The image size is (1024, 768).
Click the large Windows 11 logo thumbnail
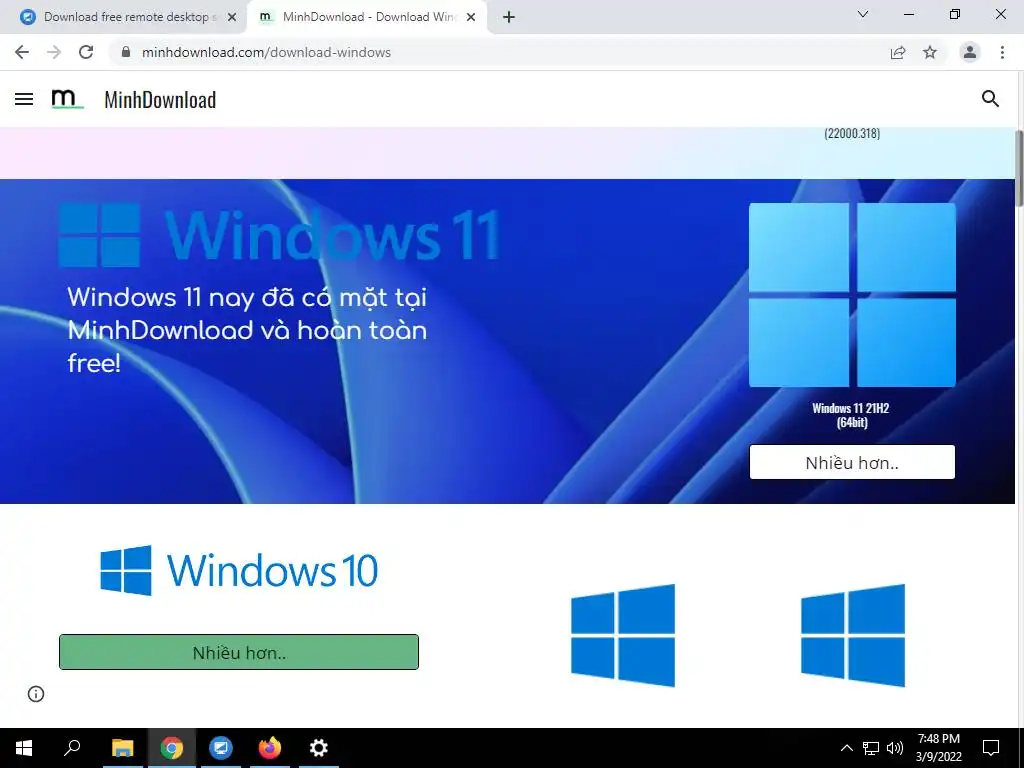tap(852, 295)
